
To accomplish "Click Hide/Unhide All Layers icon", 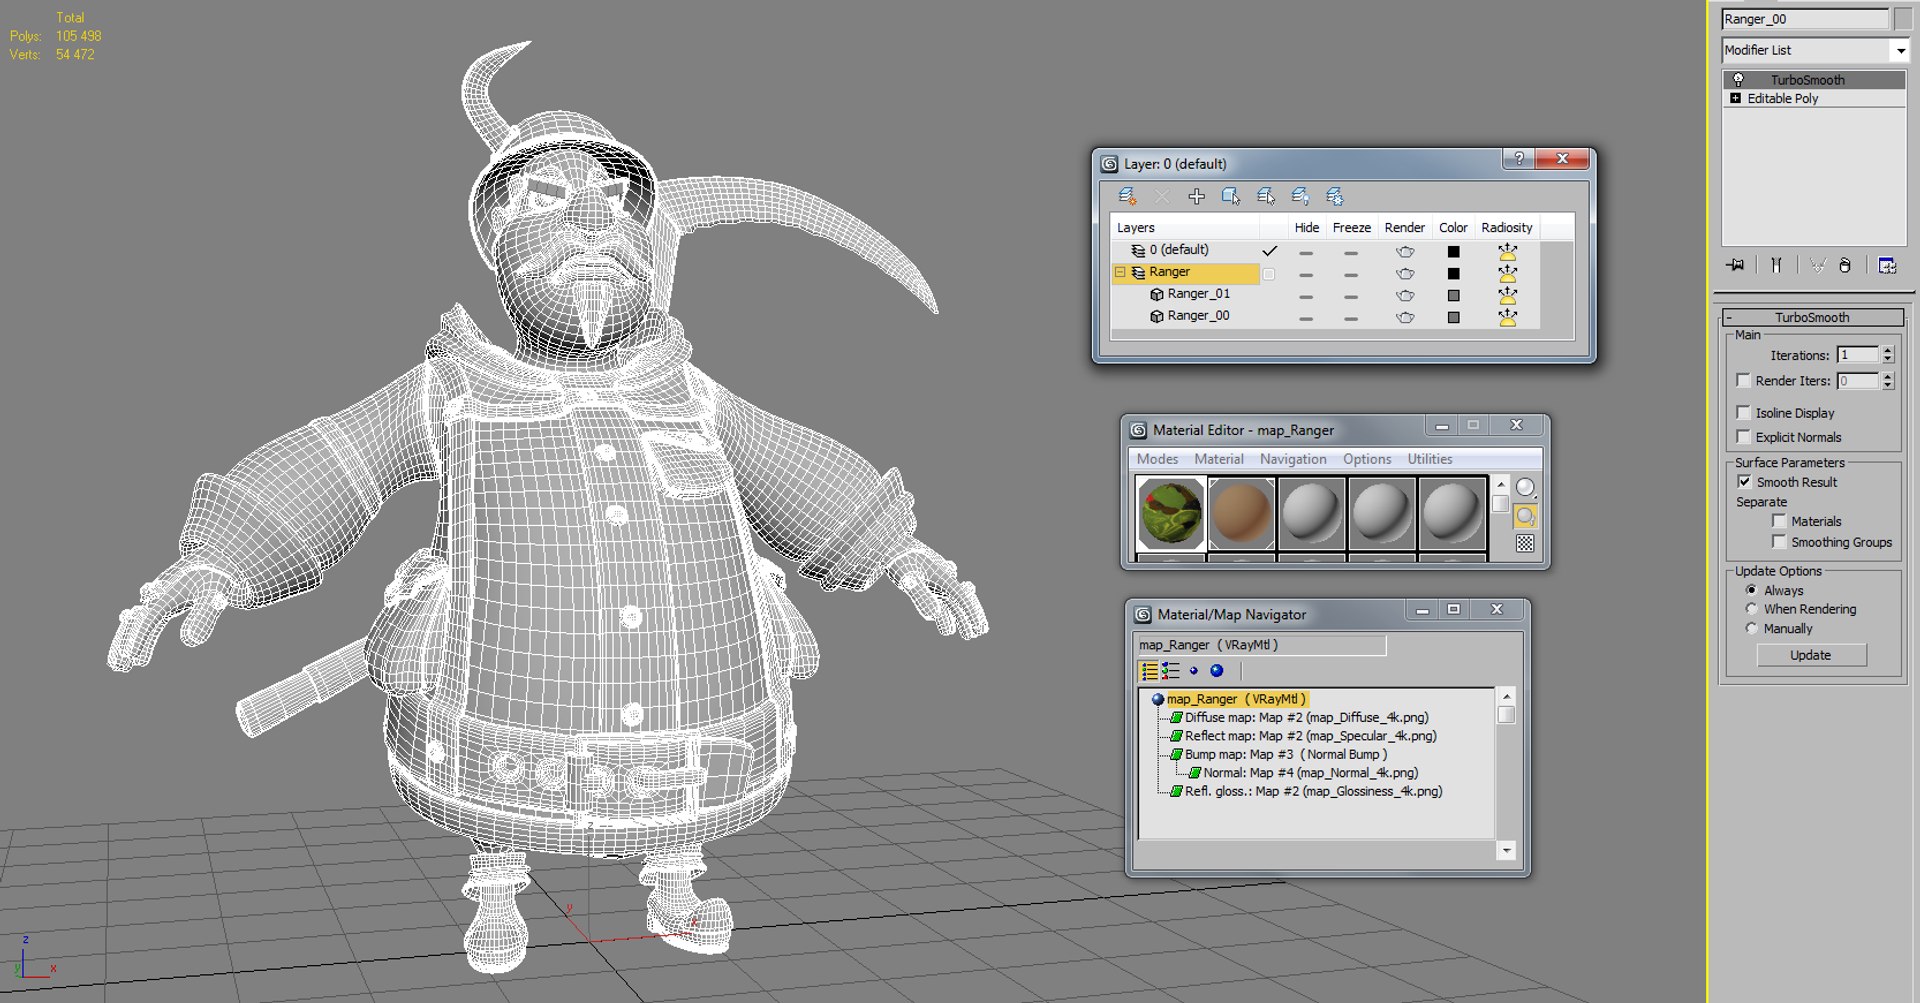I will coord(1300,196).
